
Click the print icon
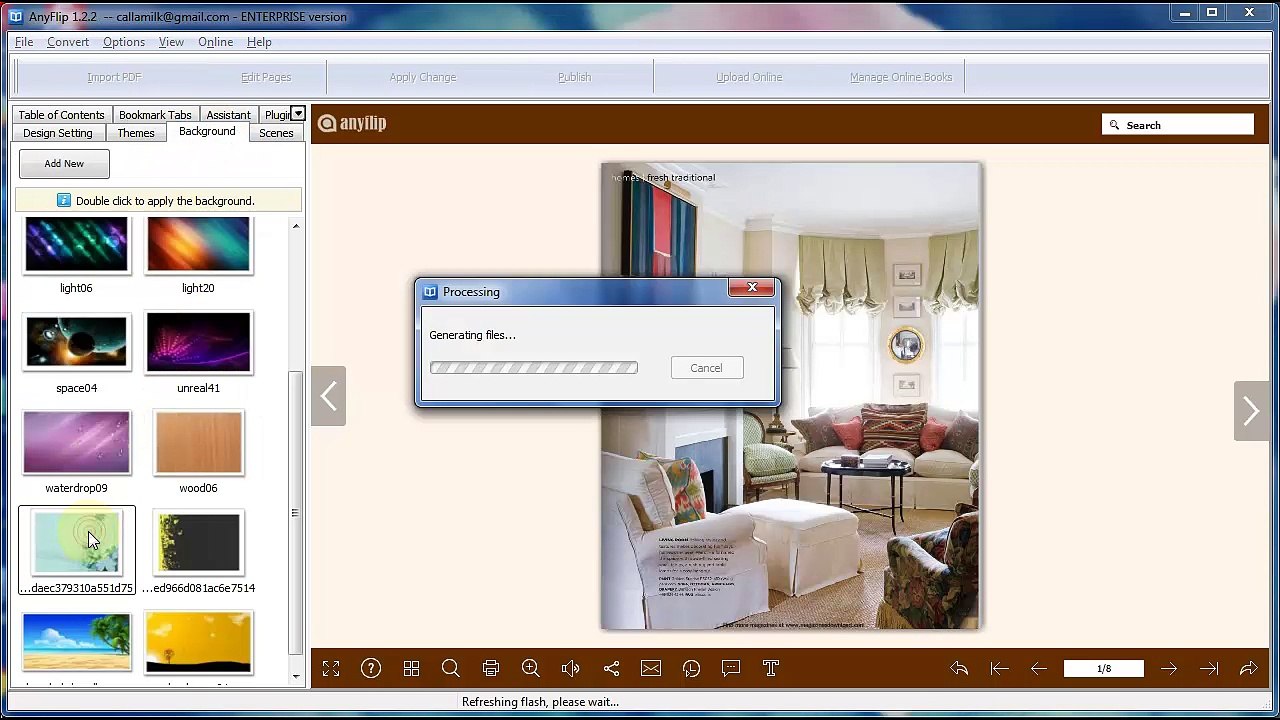491,669
